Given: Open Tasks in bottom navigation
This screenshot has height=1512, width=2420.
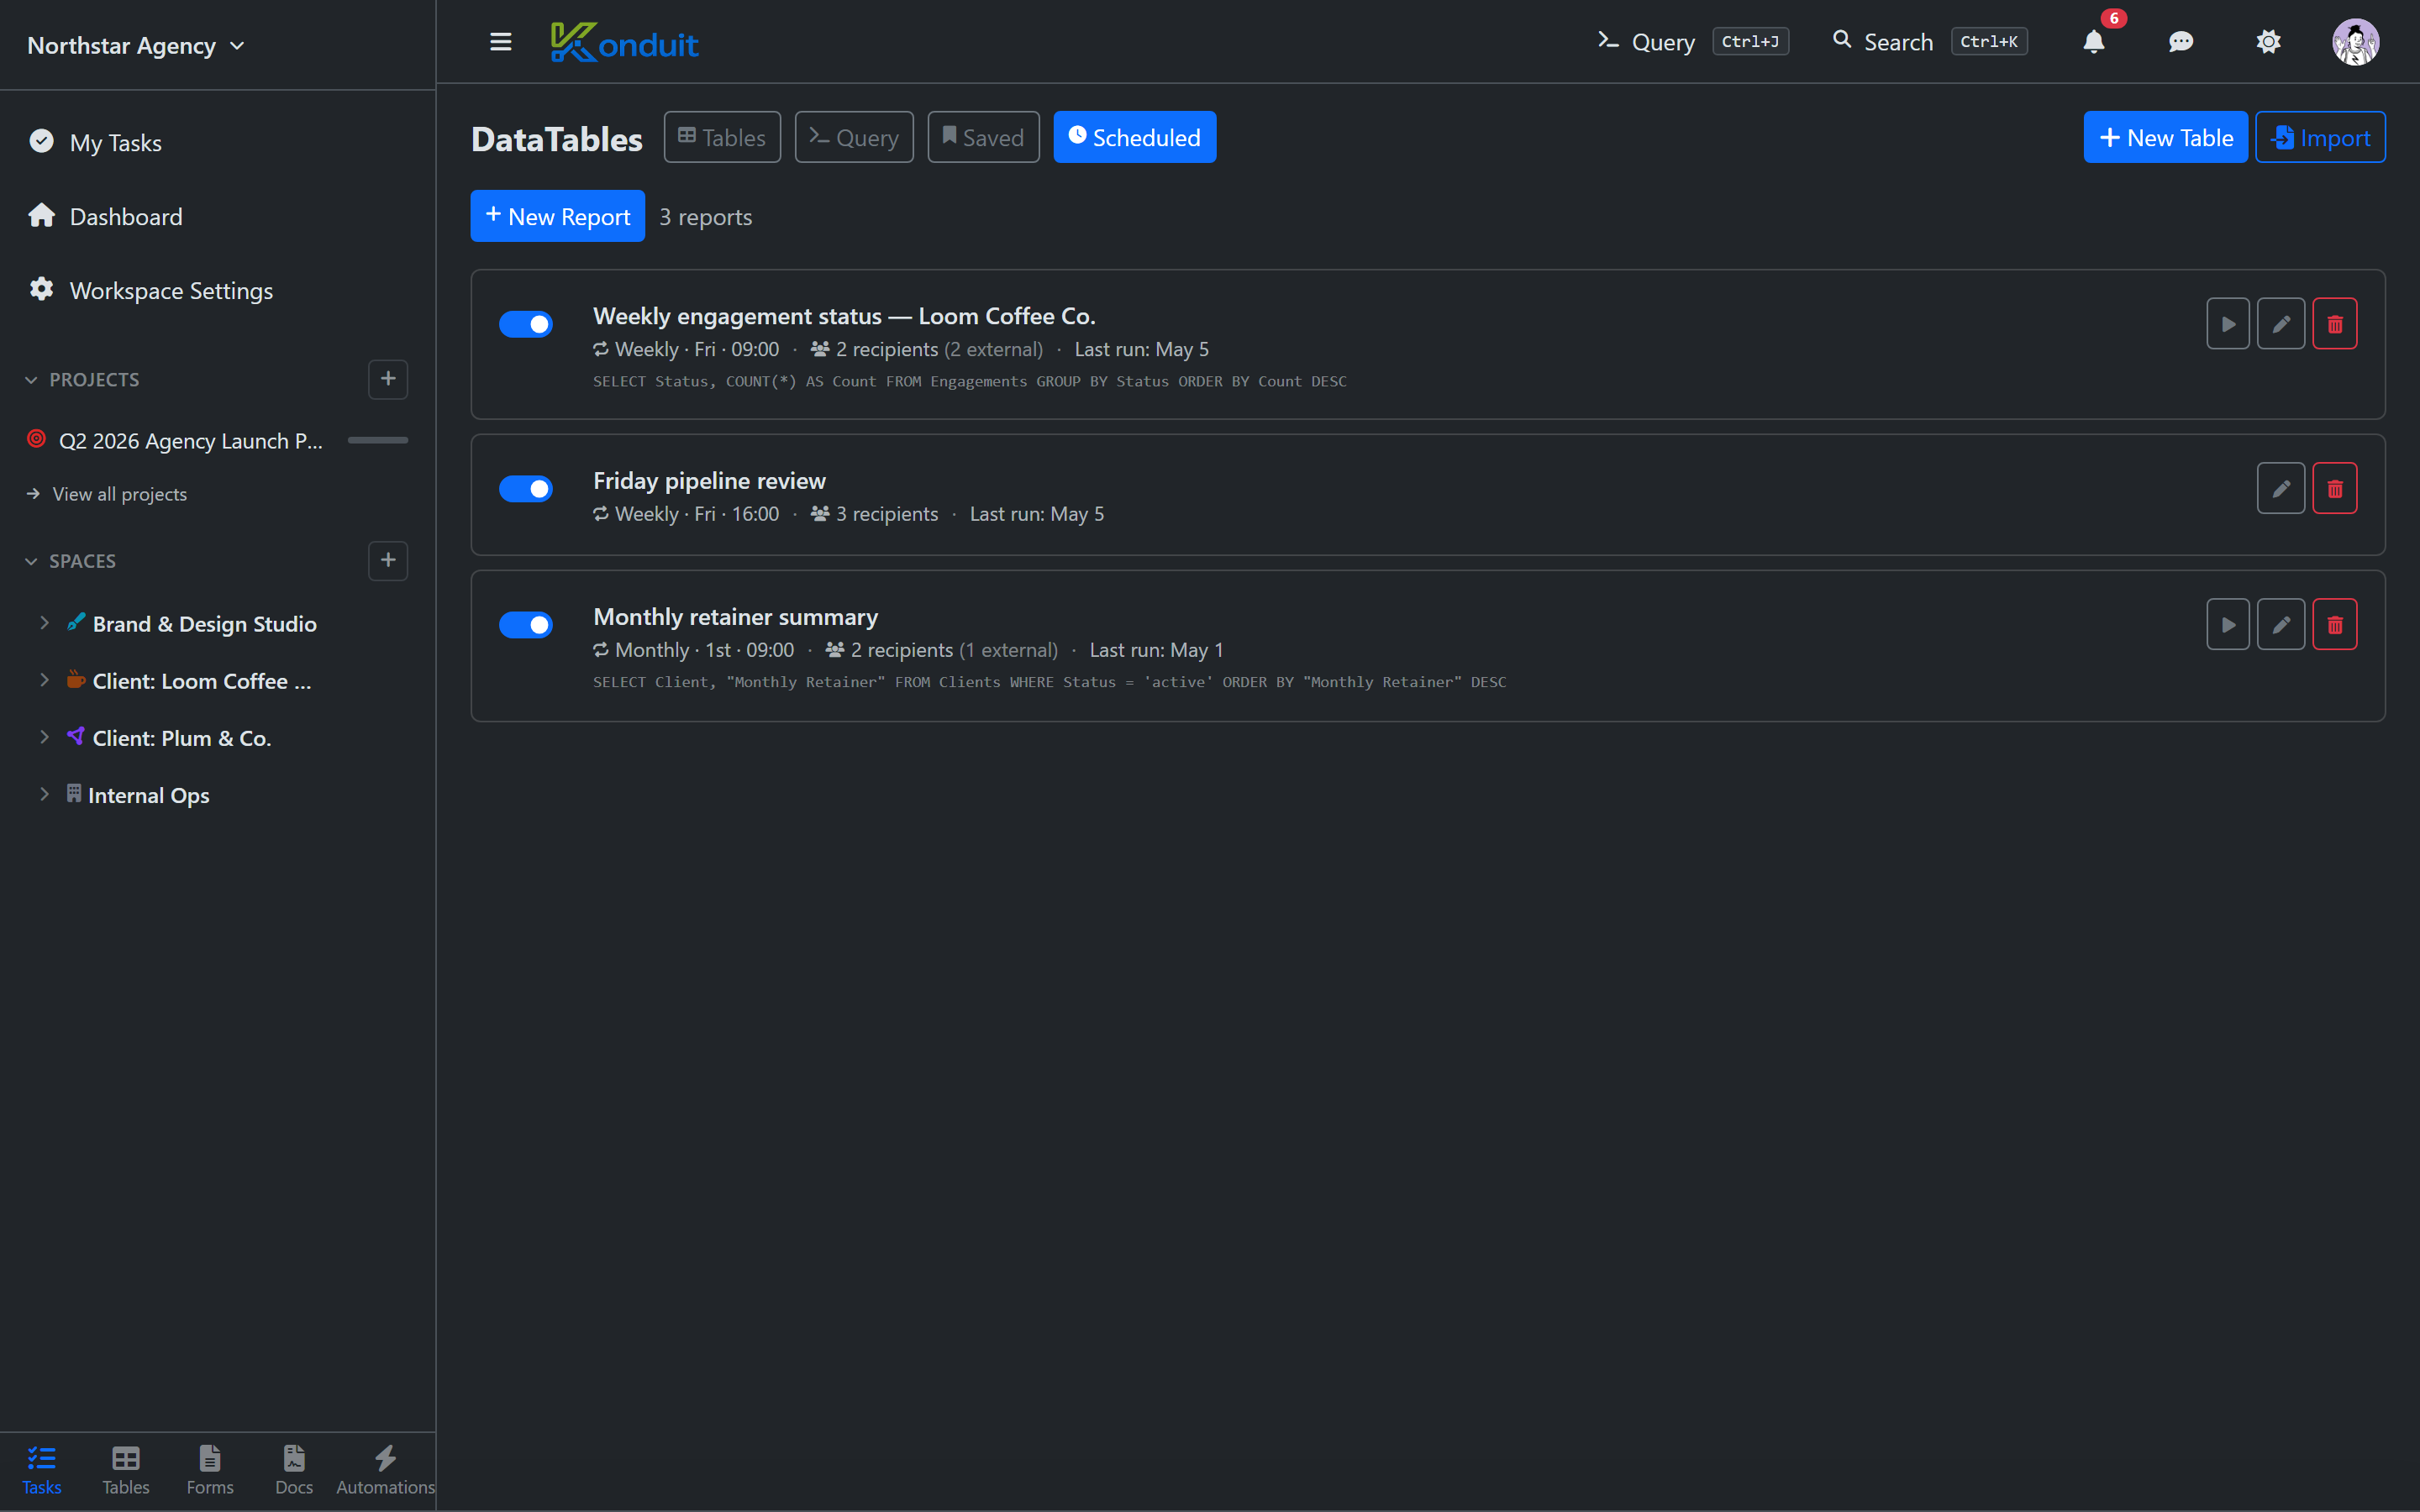Looking at the screenshot, I should point(42,1470).
